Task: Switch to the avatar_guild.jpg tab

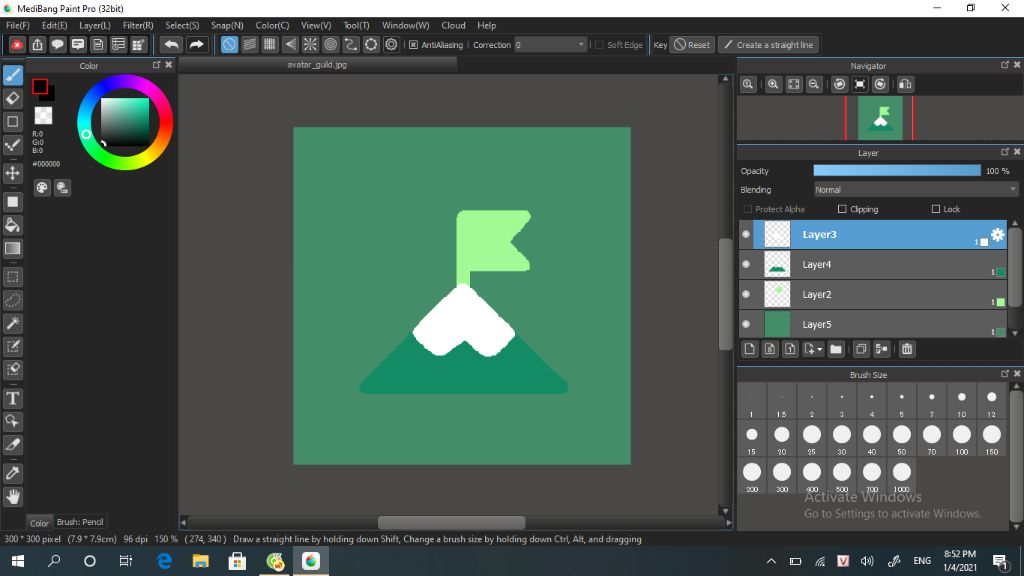Action: point(317,65)
